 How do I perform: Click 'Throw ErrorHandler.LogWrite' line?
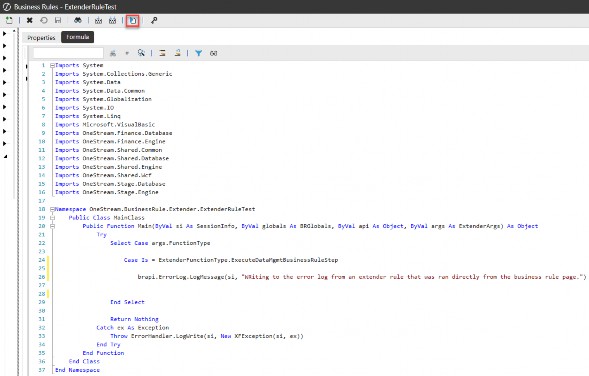[x=207, y=336]
